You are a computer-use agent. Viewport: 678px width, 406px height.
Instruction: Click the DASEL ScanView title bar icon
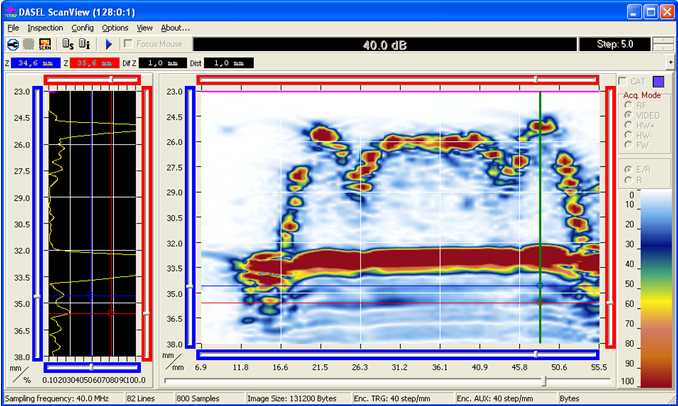point(11,11)
